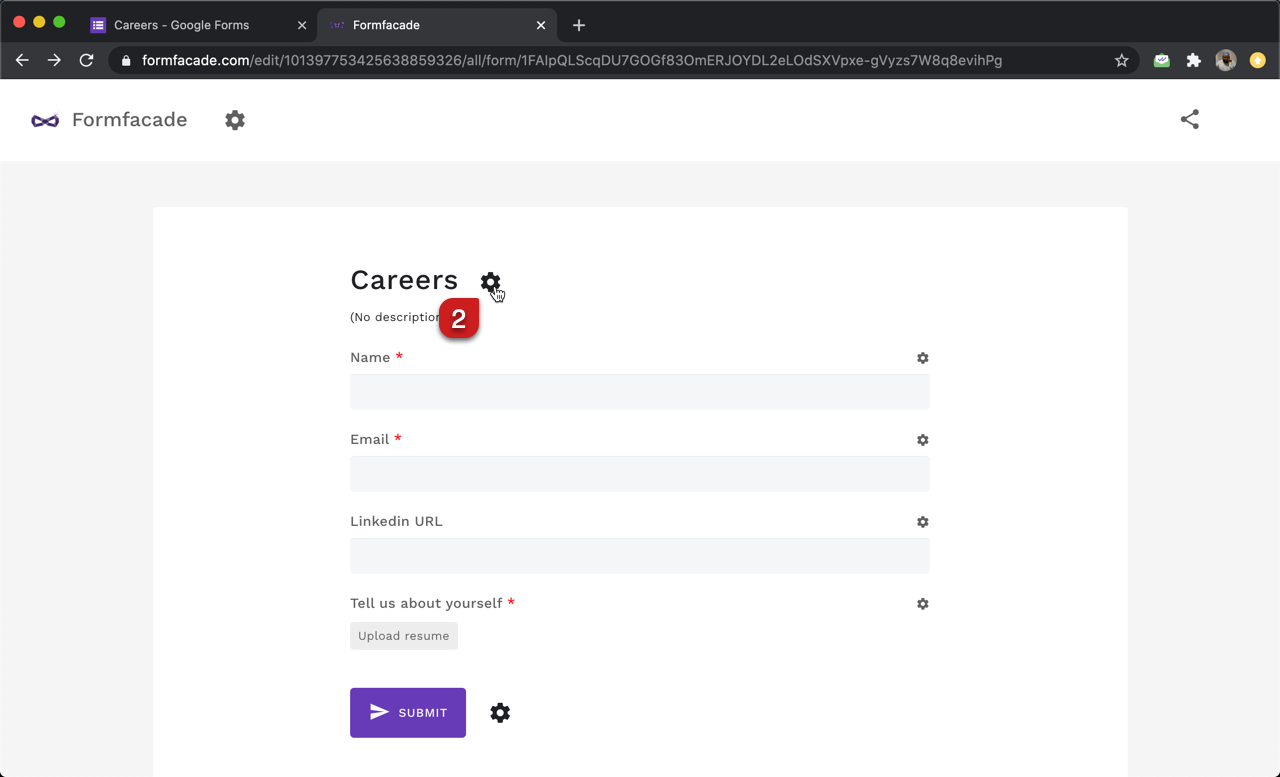The width and height of the screenshot is (1280, 777).
Task: Open Formfacade header settings gear
Action: click(235, 120)
